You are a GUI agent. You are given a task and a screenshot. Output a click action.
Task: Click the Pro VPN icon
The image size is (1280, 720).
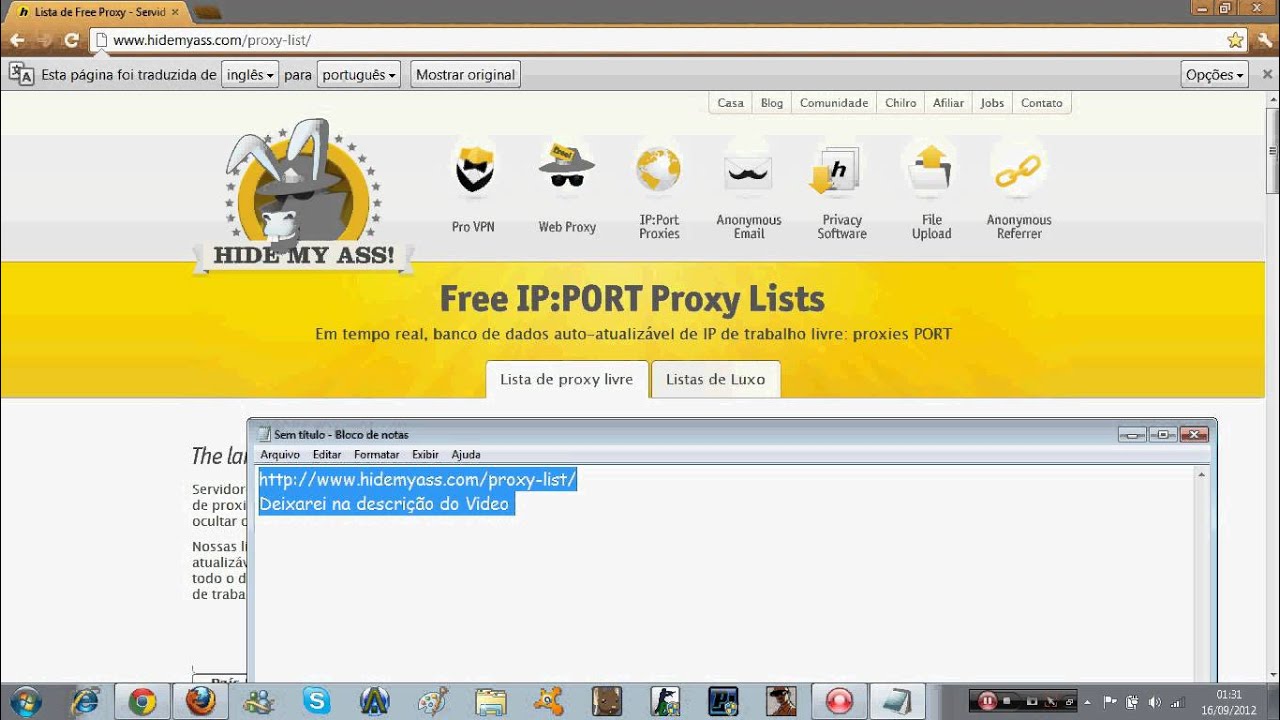[473, 170]
